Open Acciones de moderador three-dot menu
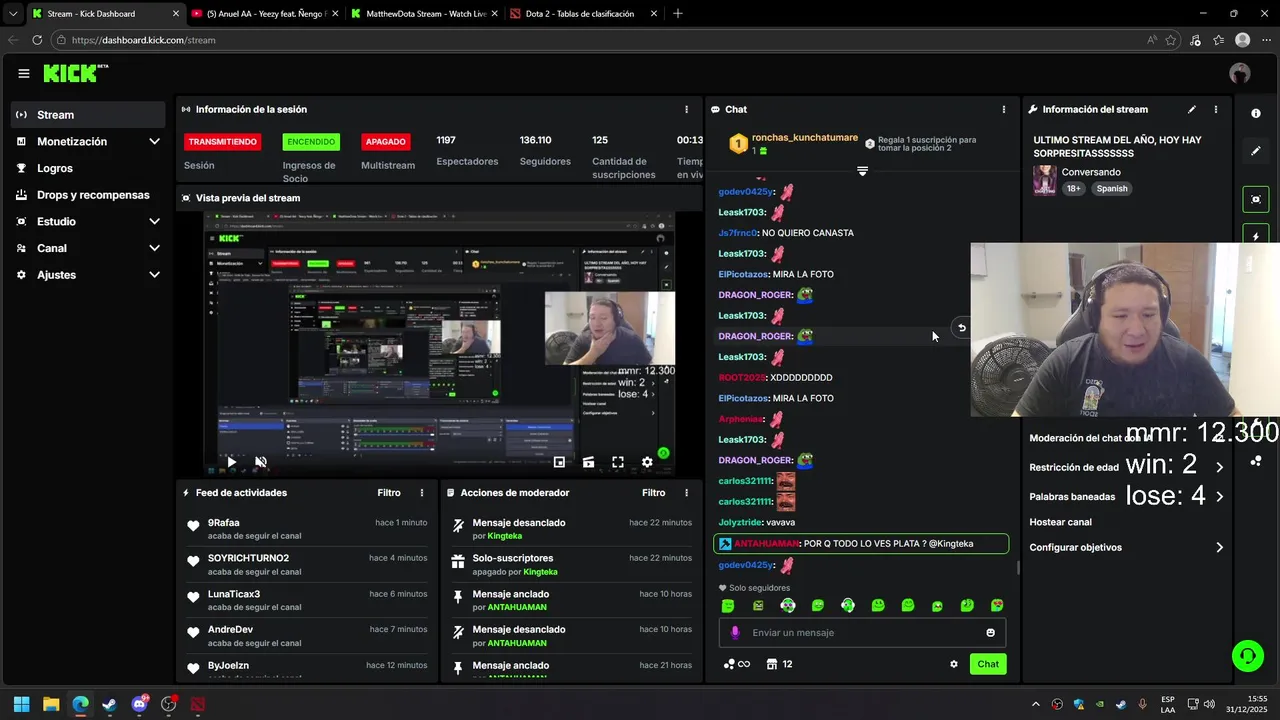This screenshot has height=720, width=1280. tap(686, 493)
